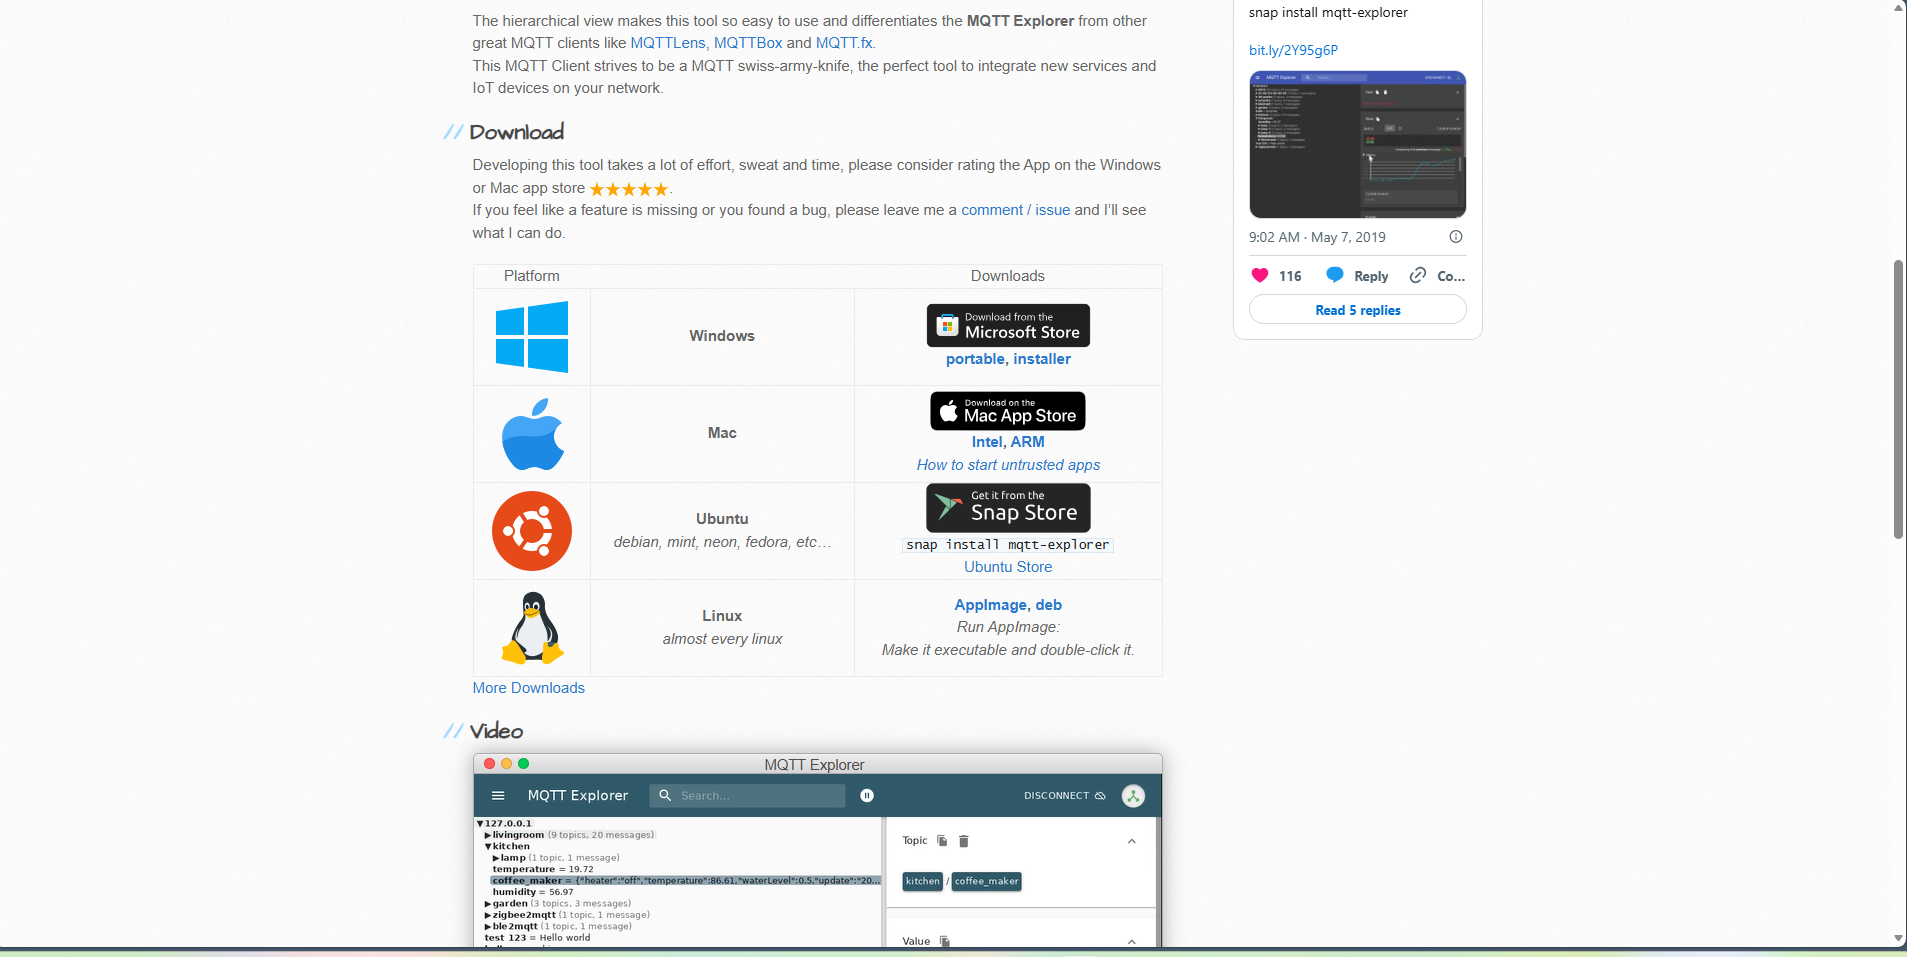Click the coffee_maker breadcrumb chip
The width and height of the screenshot is (1907, 957).
(987, 881)
